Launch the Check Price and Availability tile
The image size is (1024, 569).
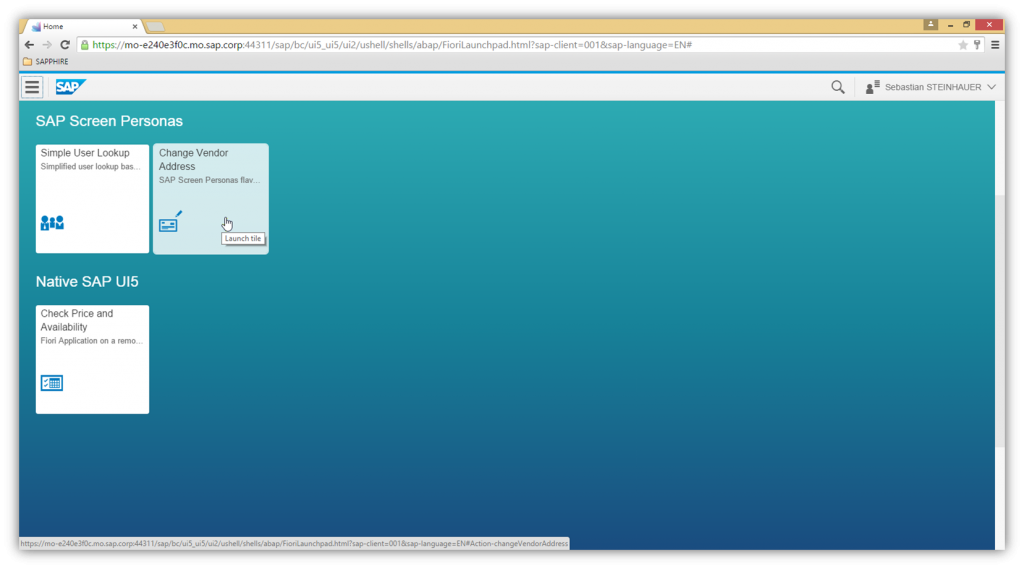92,359
